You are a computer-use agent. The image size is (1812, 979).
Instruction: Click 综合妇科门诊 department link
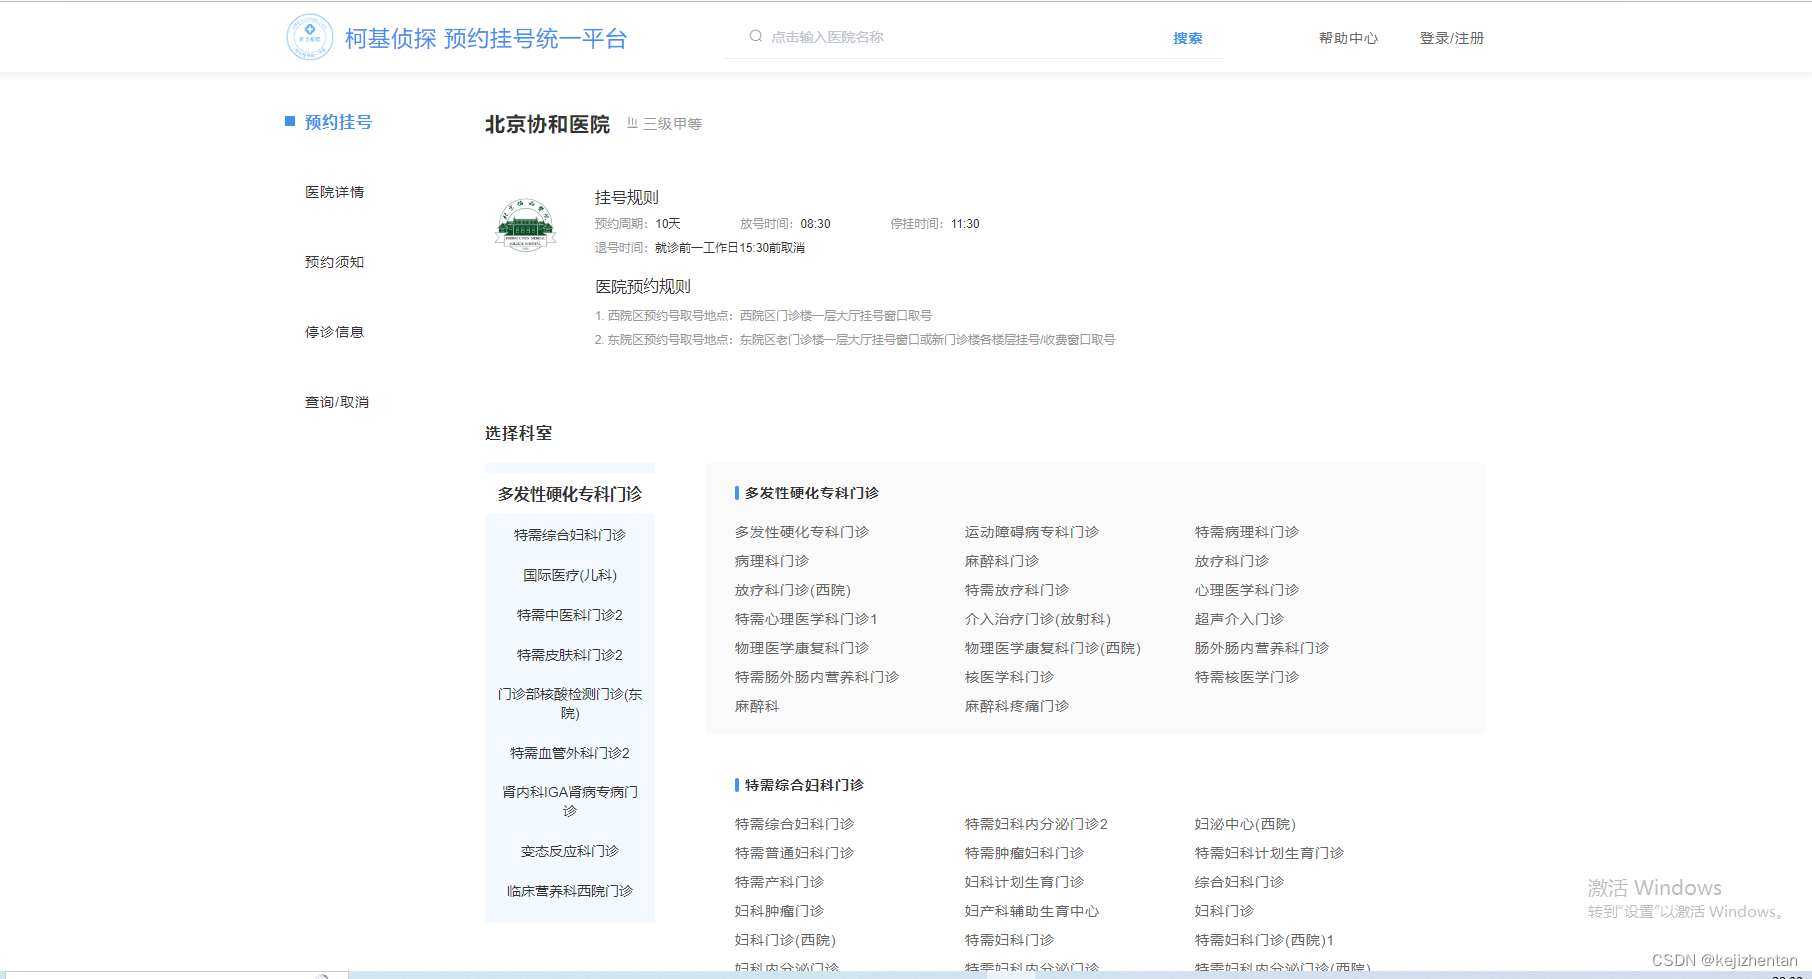1240,882
